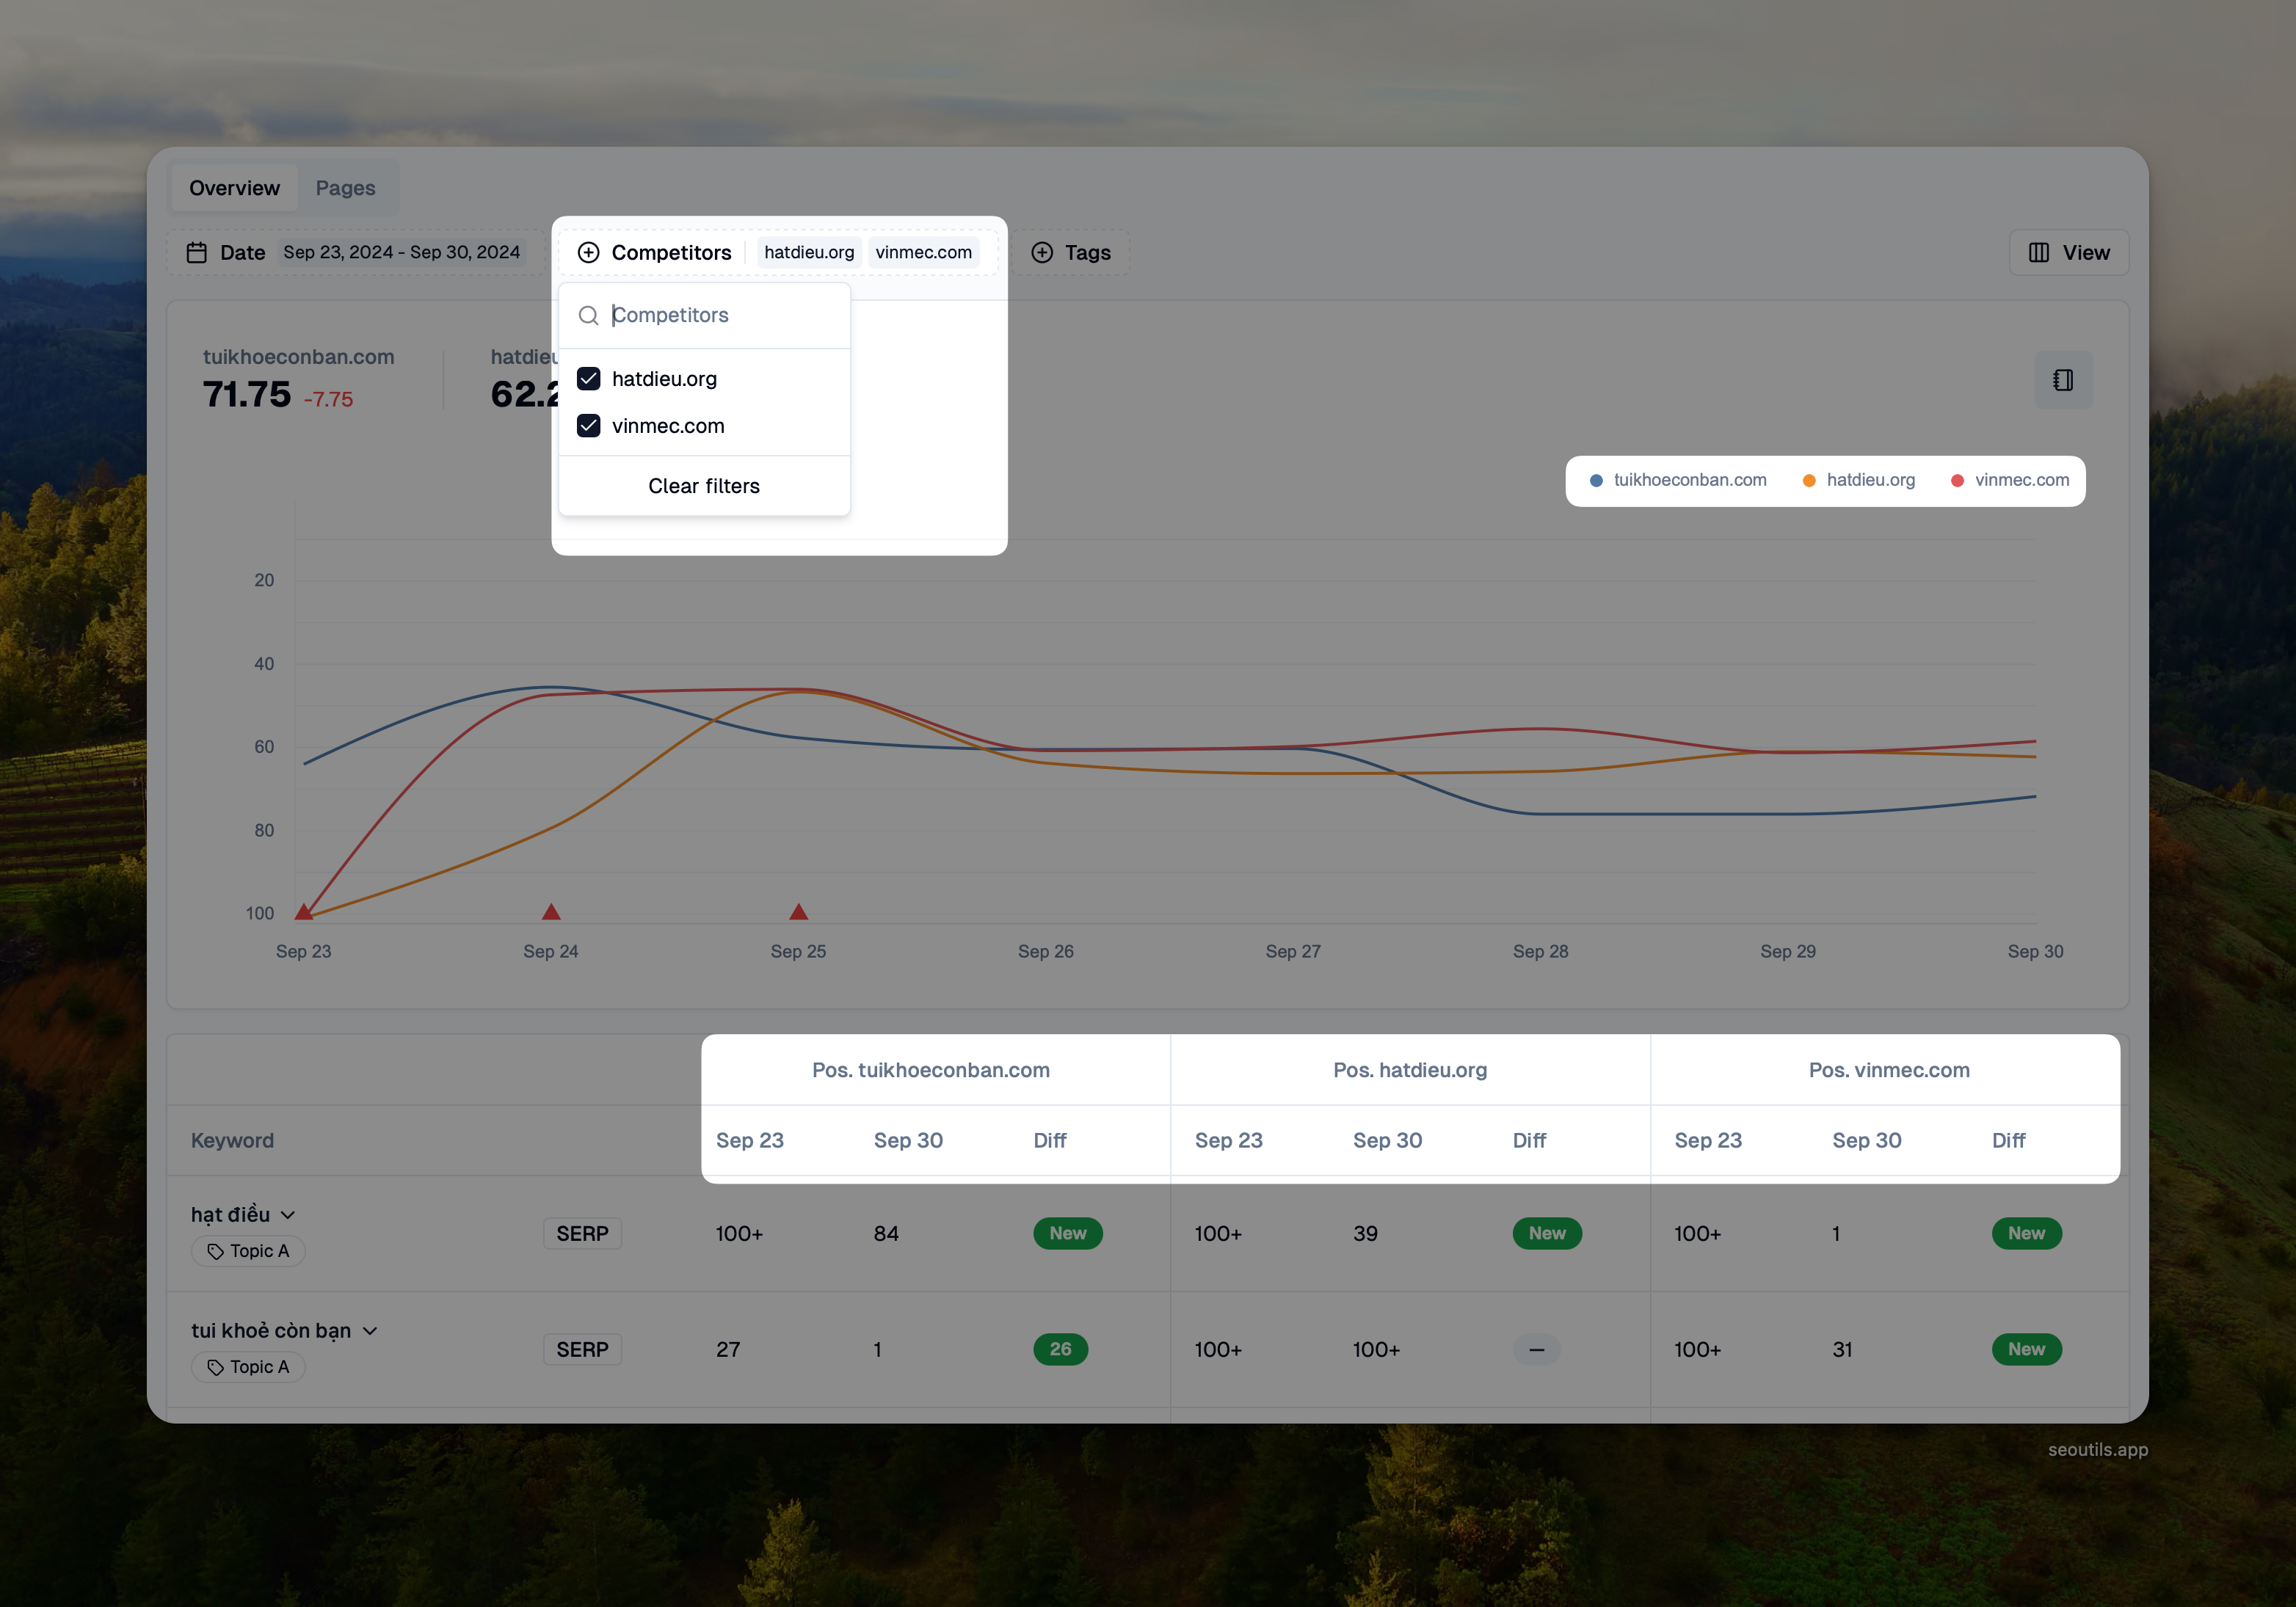This screenshot has width=2296, height=1607.
Task: Click the orange hatdieu.org legend dot
Action: click(1809, 481)
